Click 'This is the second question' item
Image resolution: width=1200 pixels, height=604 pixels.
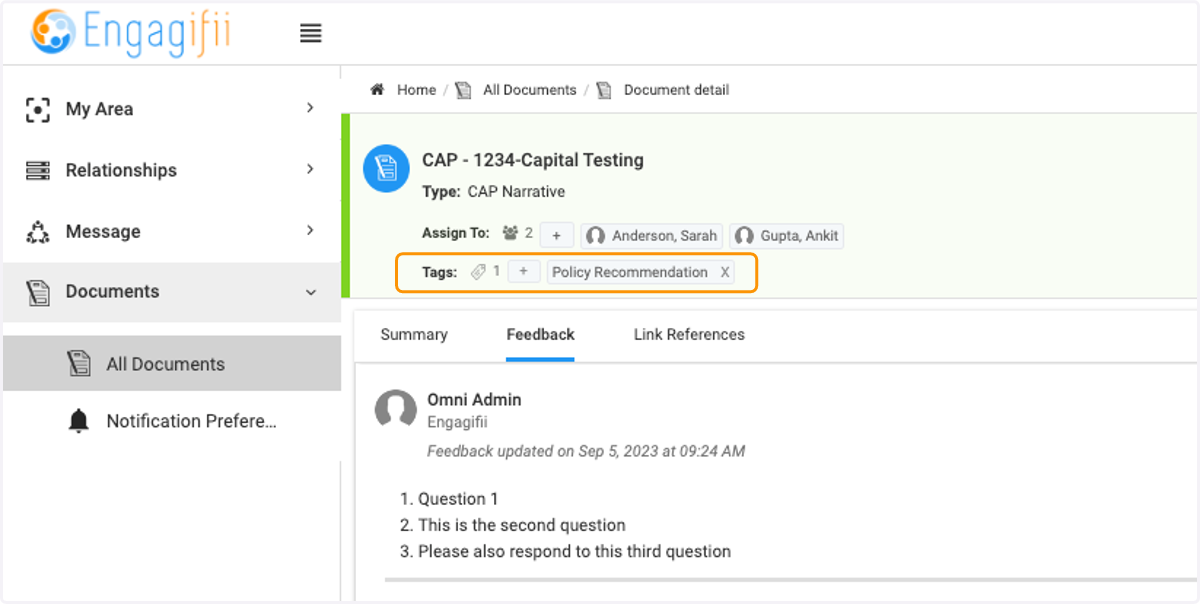coord(522,525)
